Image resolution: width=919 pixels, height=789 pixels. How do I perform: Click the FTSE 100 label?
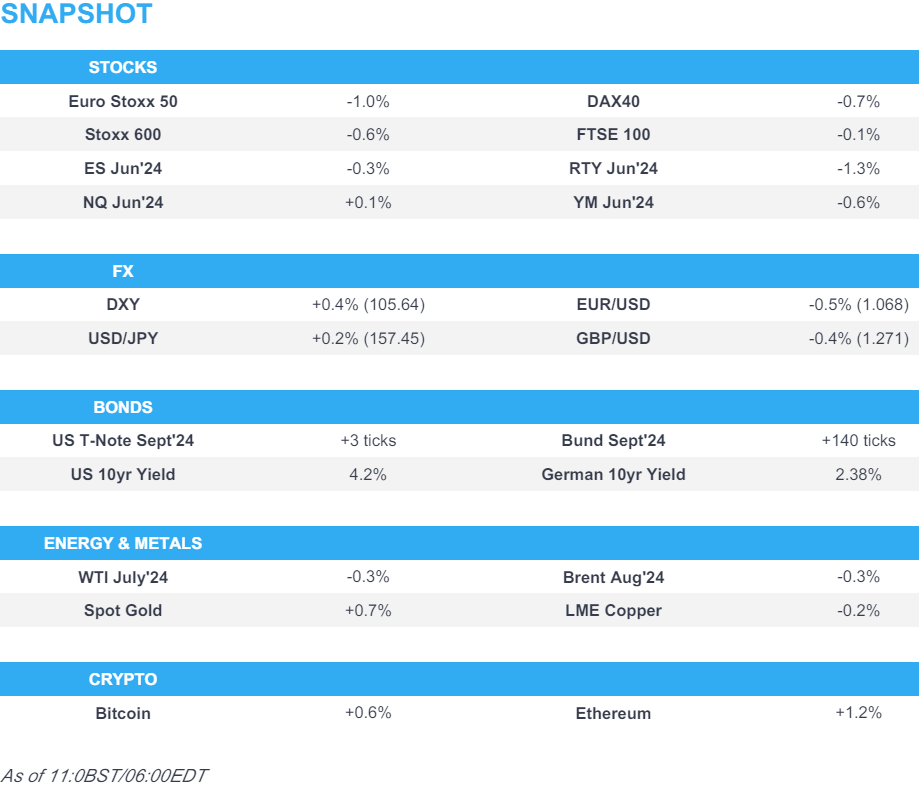[613, 135]
